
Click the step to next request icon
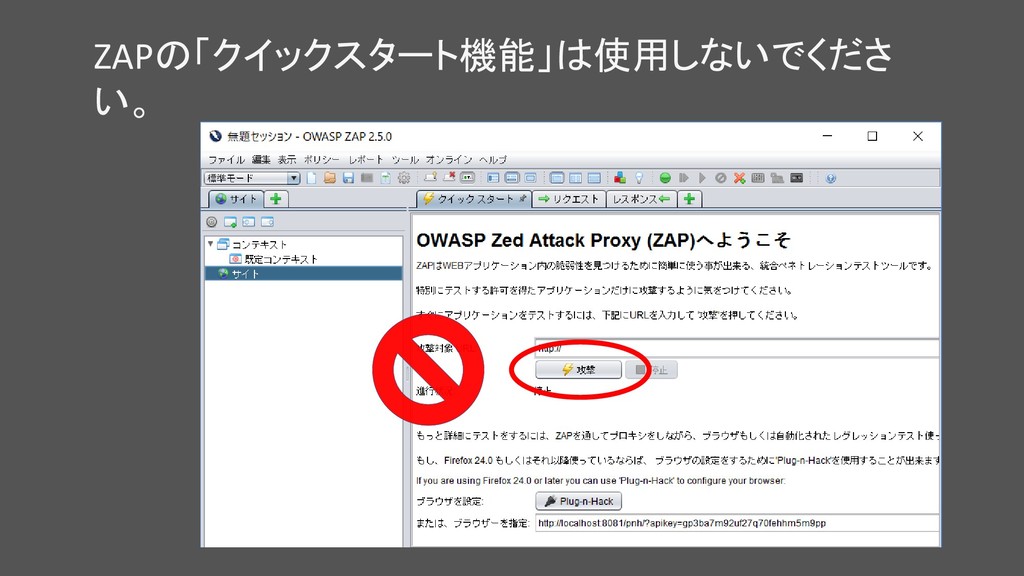684,178
